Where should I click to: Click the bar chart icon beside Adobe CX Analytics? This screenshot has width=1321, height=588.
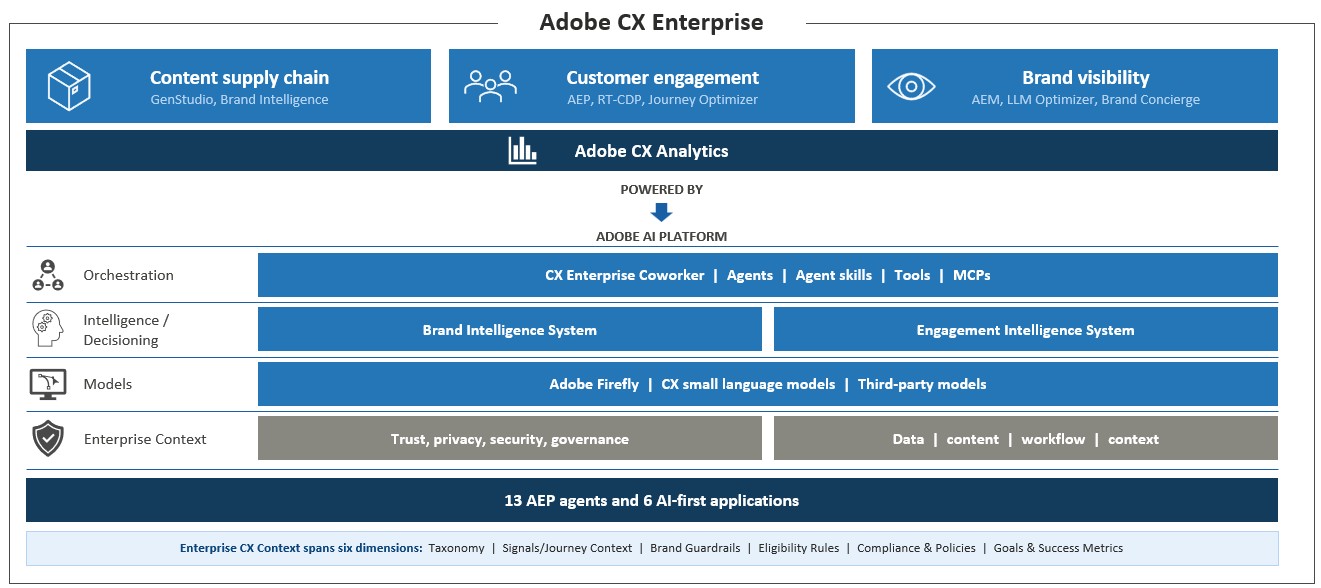pos(523,151)
